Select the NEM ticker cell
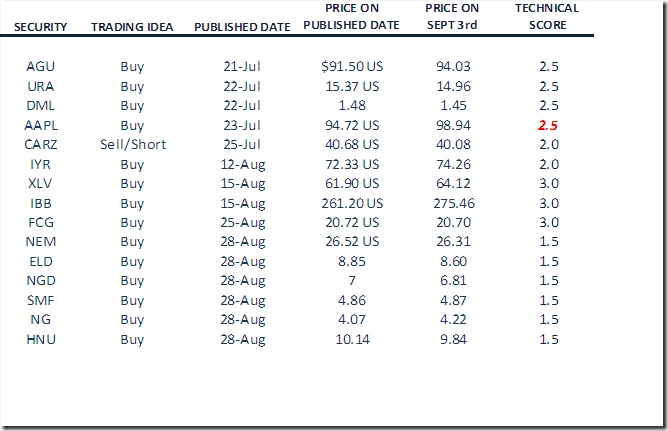 41,243
